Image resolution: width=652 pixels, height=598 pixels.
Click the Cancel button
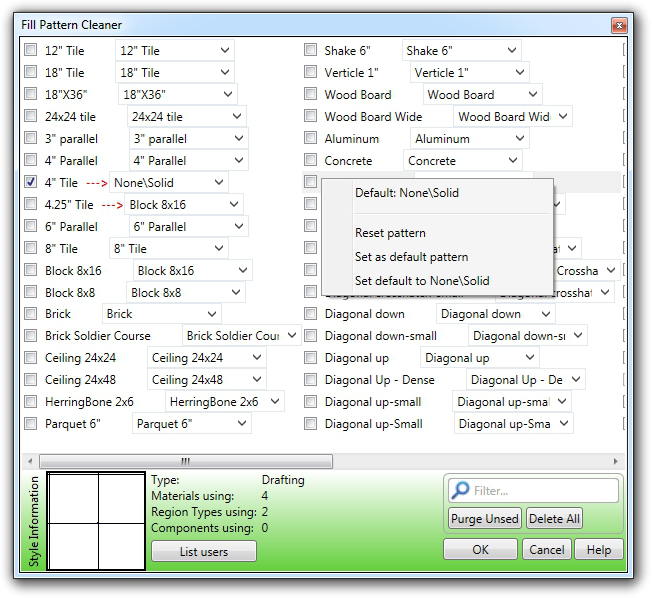(x=547, y=550)
